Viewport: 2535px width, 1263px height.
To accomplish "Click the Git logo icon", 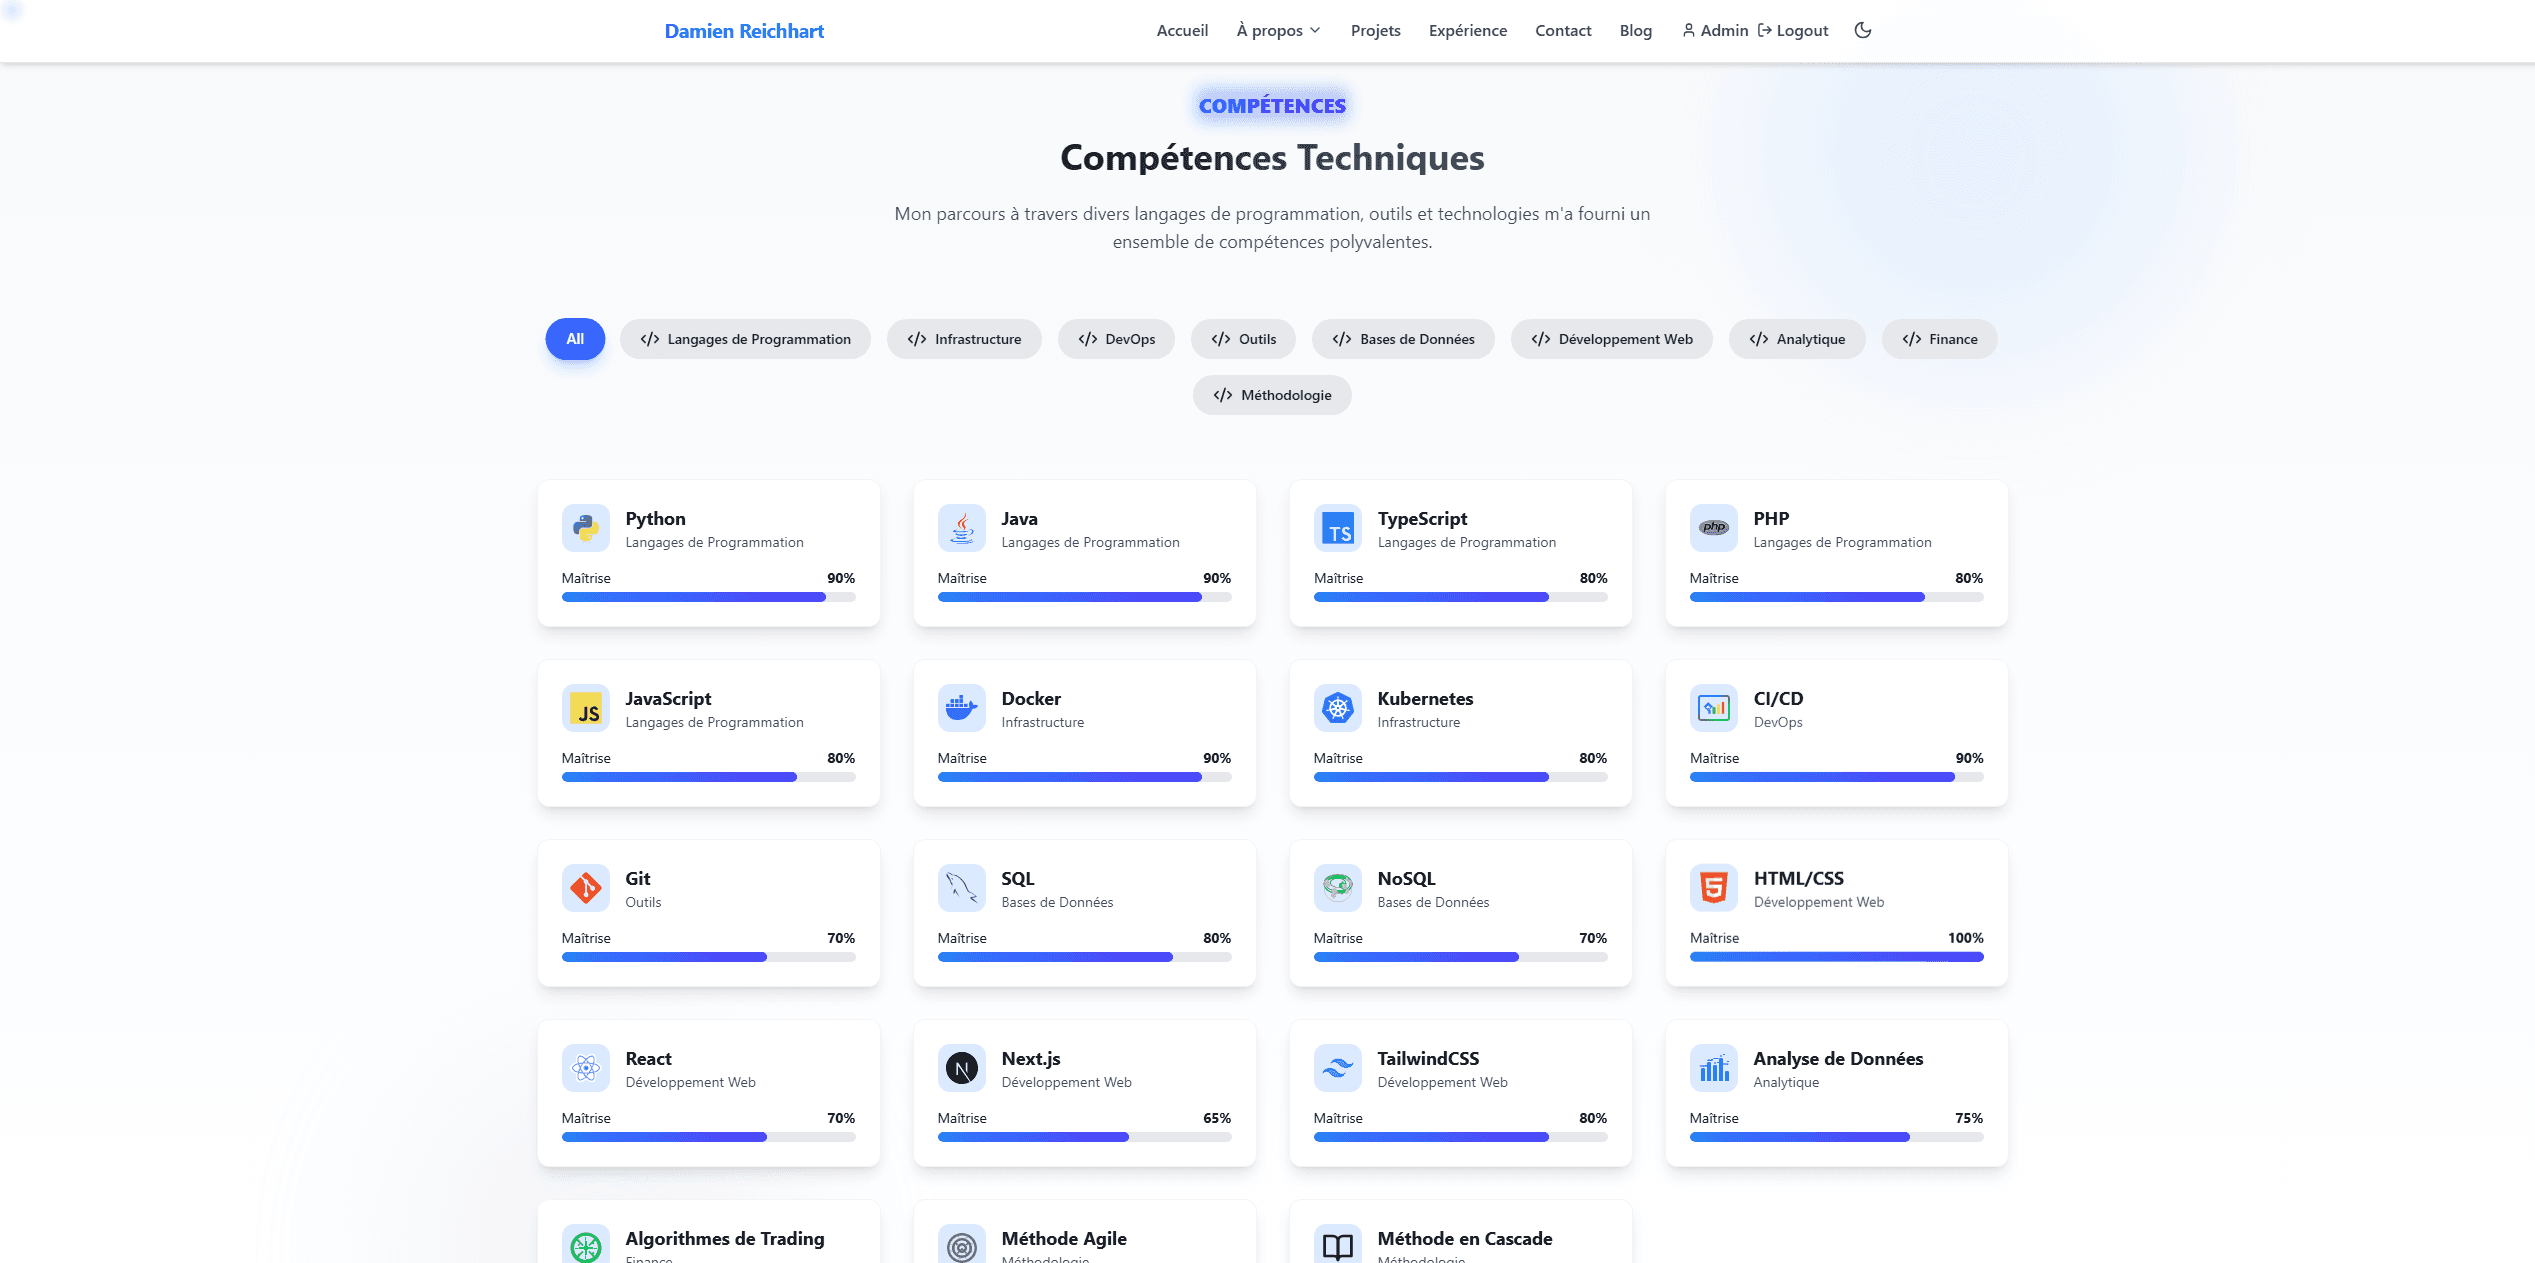I will click(585, 888).
